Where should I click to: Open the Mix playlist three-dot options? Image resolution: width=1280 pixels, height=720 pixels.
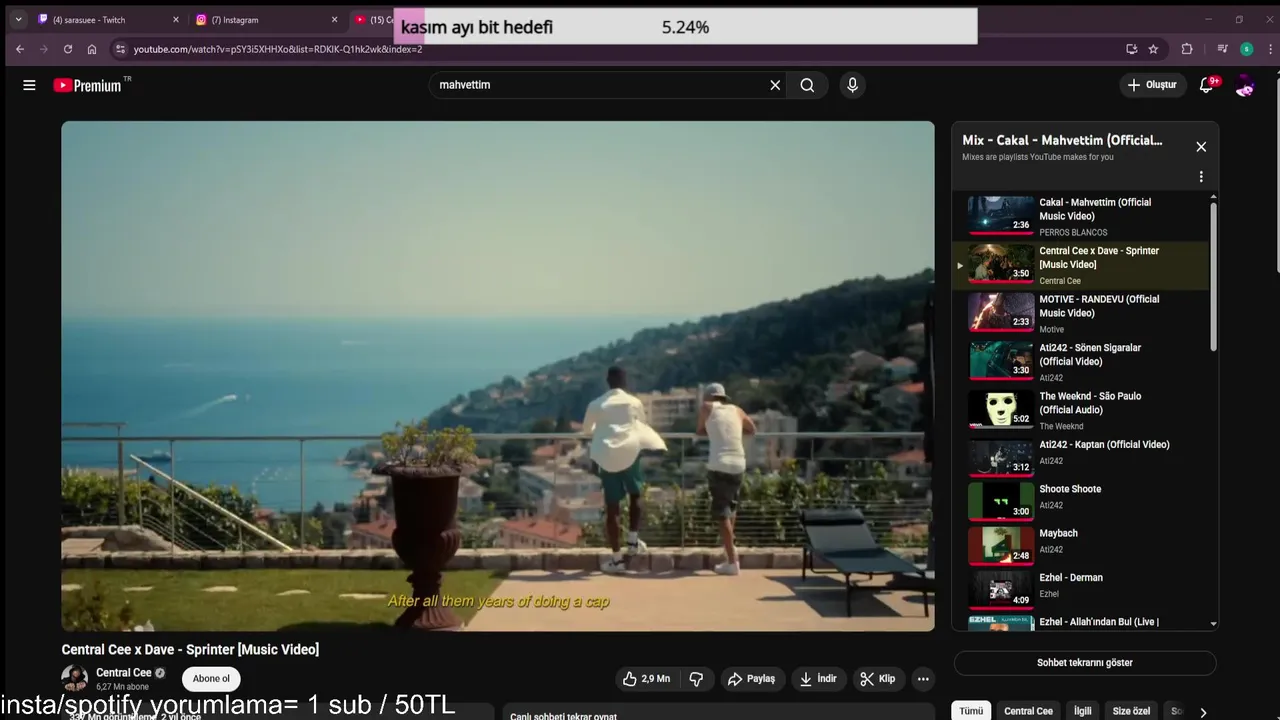click(x=1201, y=177)
